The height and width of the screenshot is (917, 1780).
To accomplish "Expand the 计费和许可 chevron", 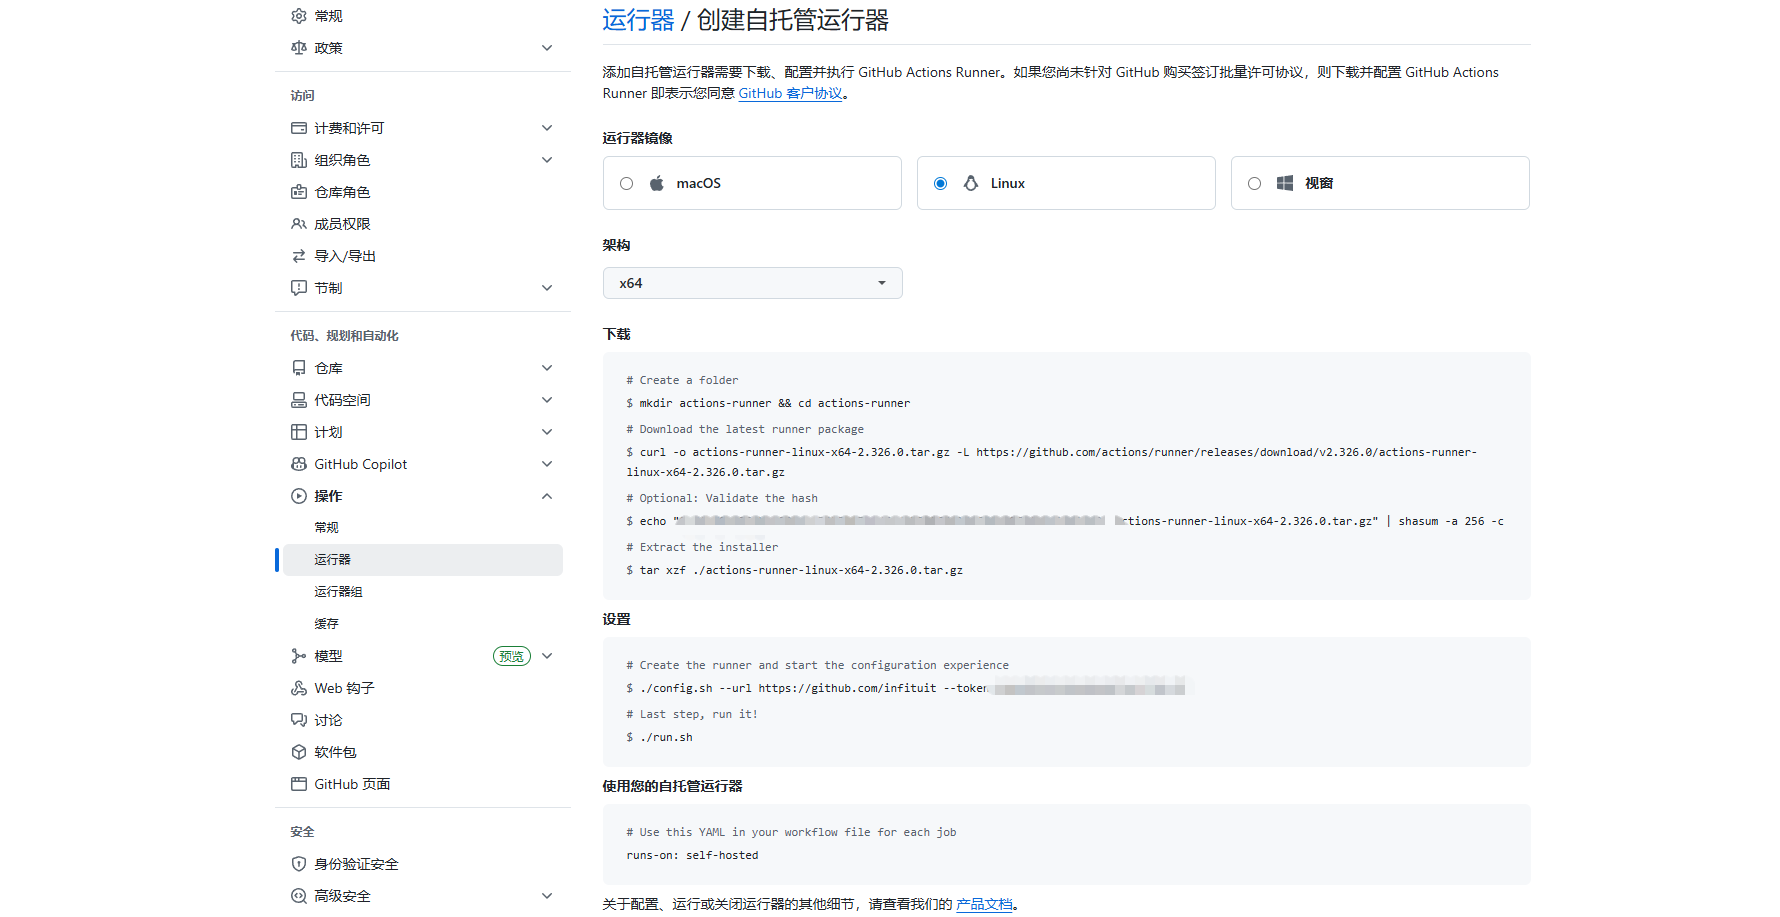I will (547, 128).
